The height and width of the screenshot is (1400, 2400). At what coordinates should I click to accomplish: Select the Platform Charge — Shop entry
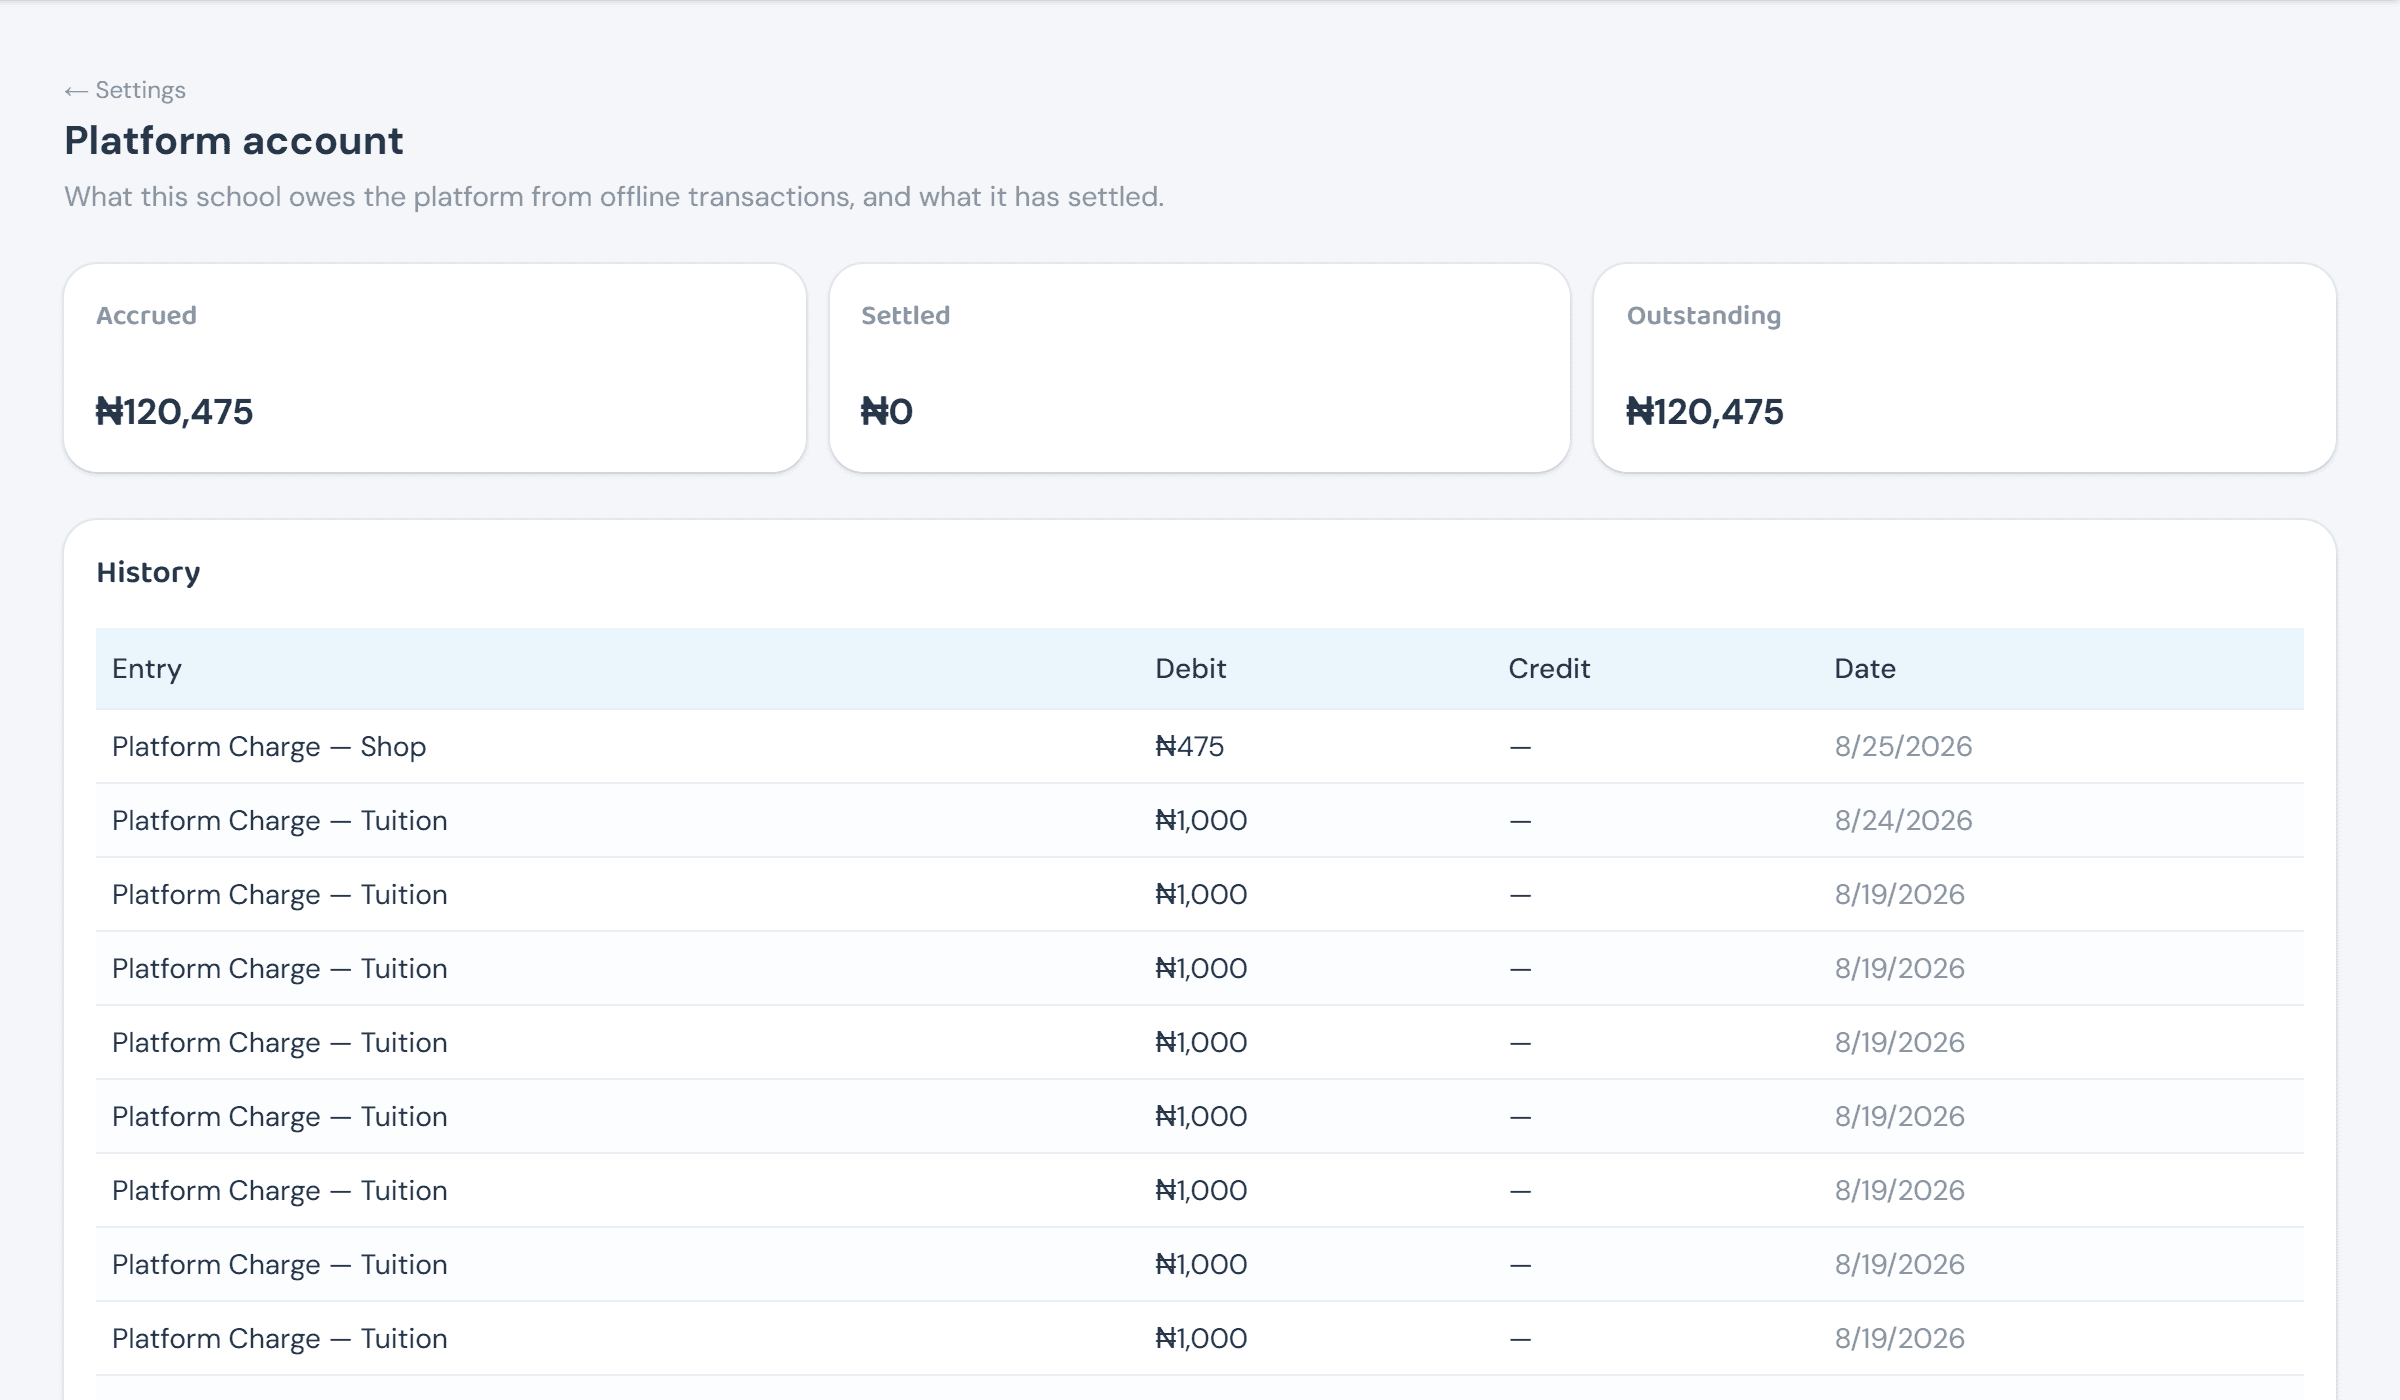tap(269, 746)
